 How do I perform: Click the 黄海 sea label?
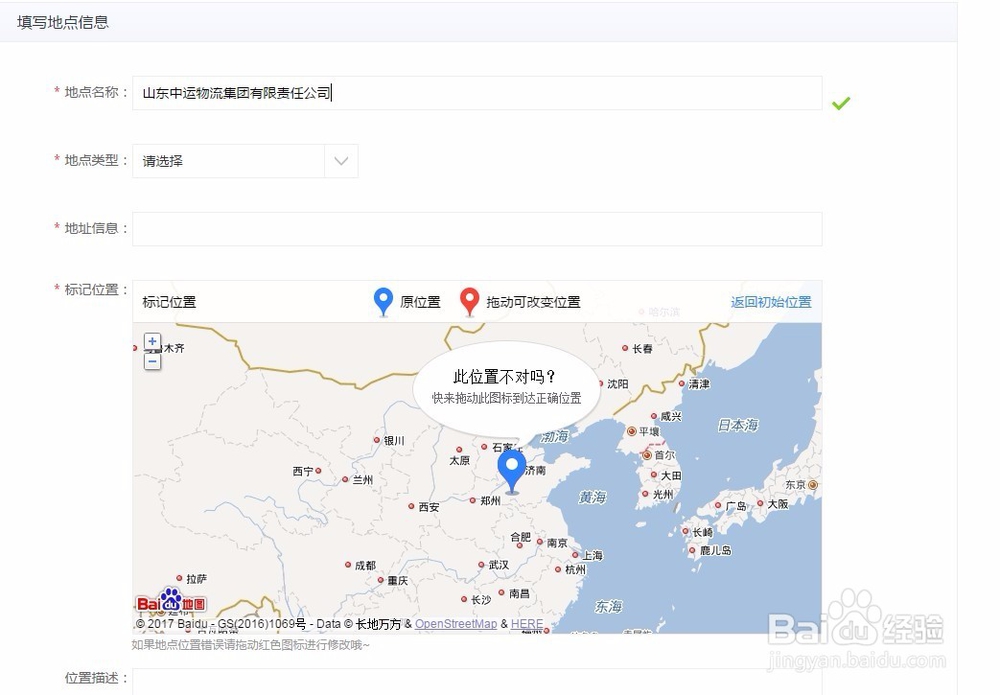[x=592, y=497]
